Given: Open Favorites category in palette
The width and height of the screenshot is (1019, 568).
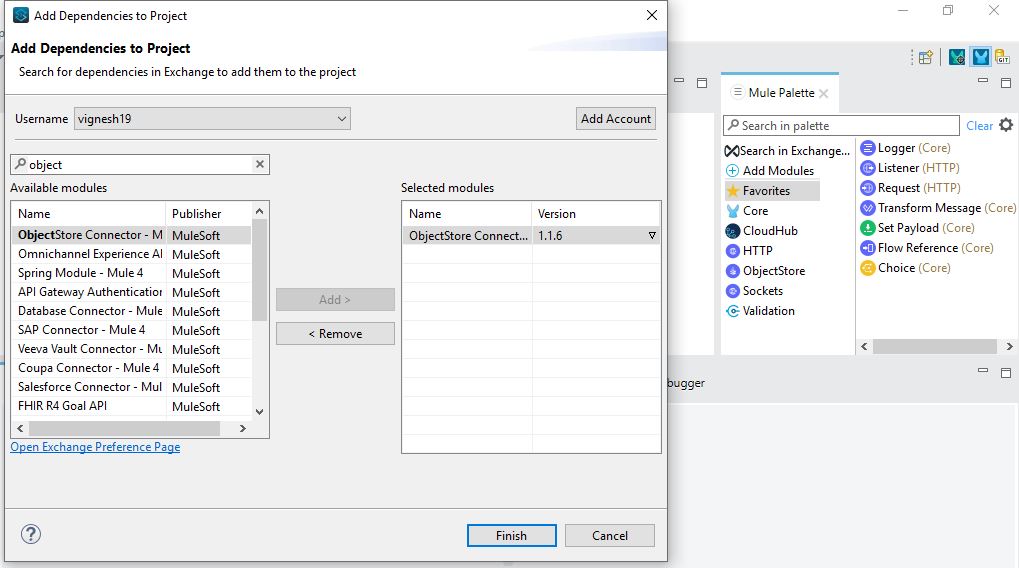Looking at the screenshot, I should (x=772, y=191).
